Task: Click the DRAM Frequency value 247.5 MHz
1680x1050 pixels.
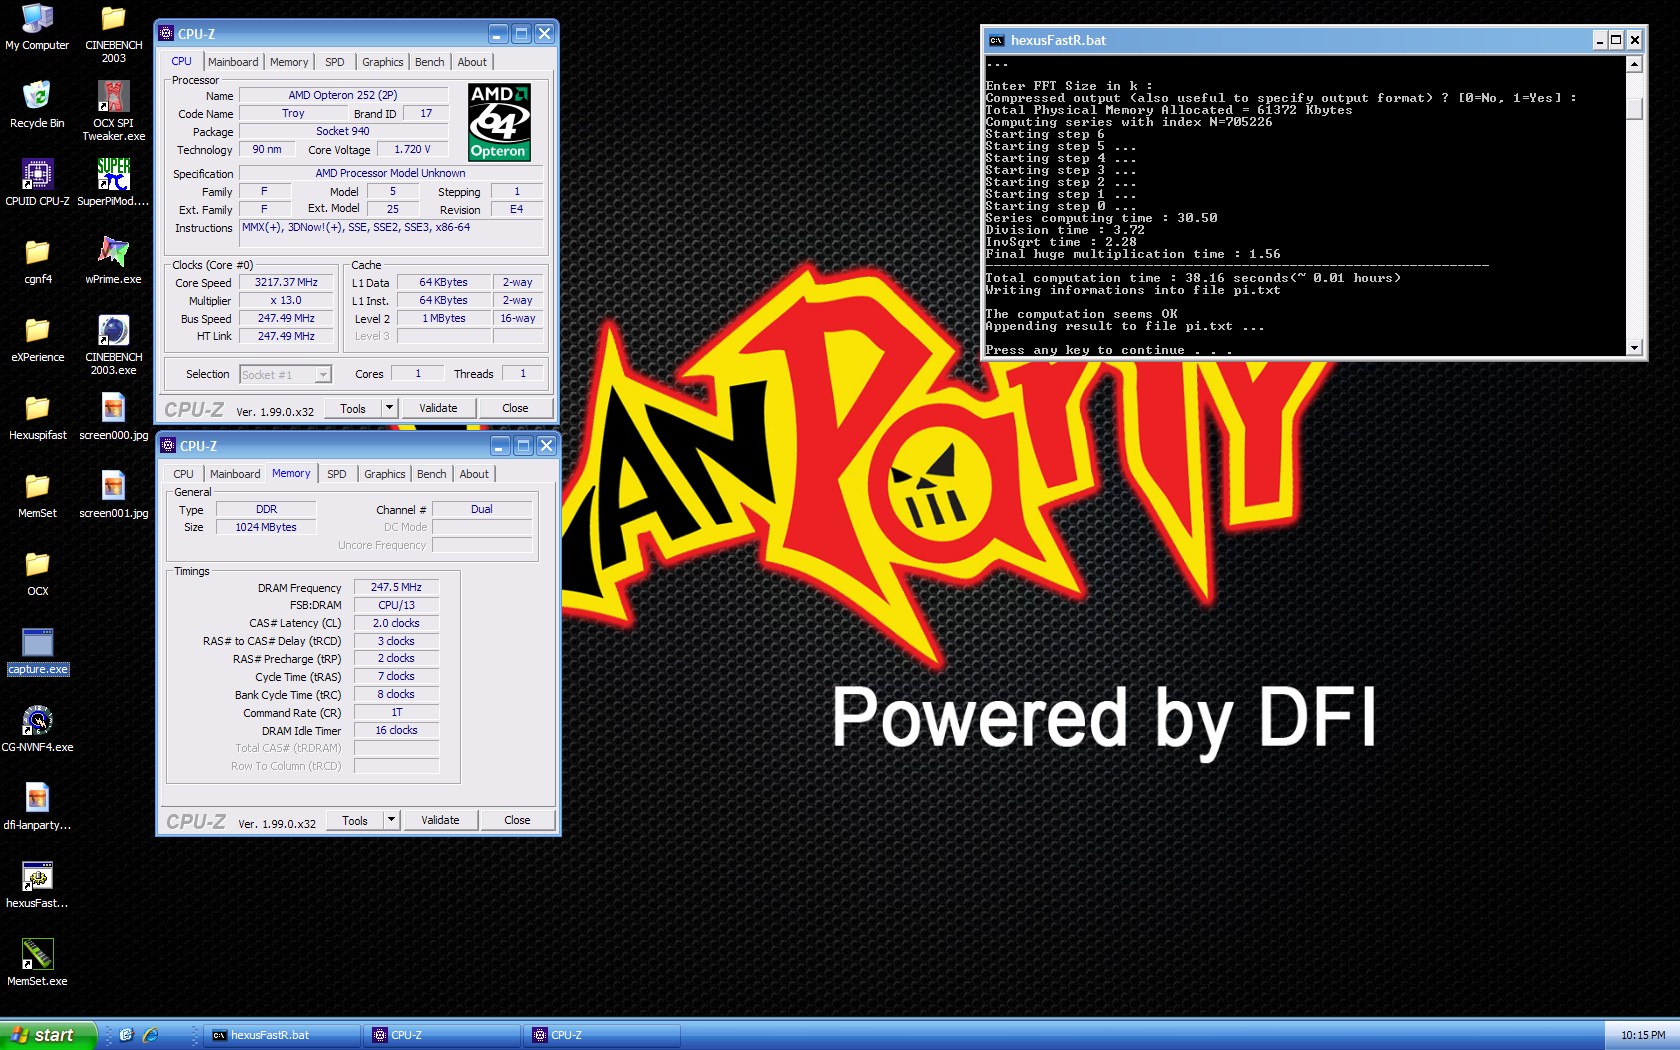Action: [x=396, y=587]
